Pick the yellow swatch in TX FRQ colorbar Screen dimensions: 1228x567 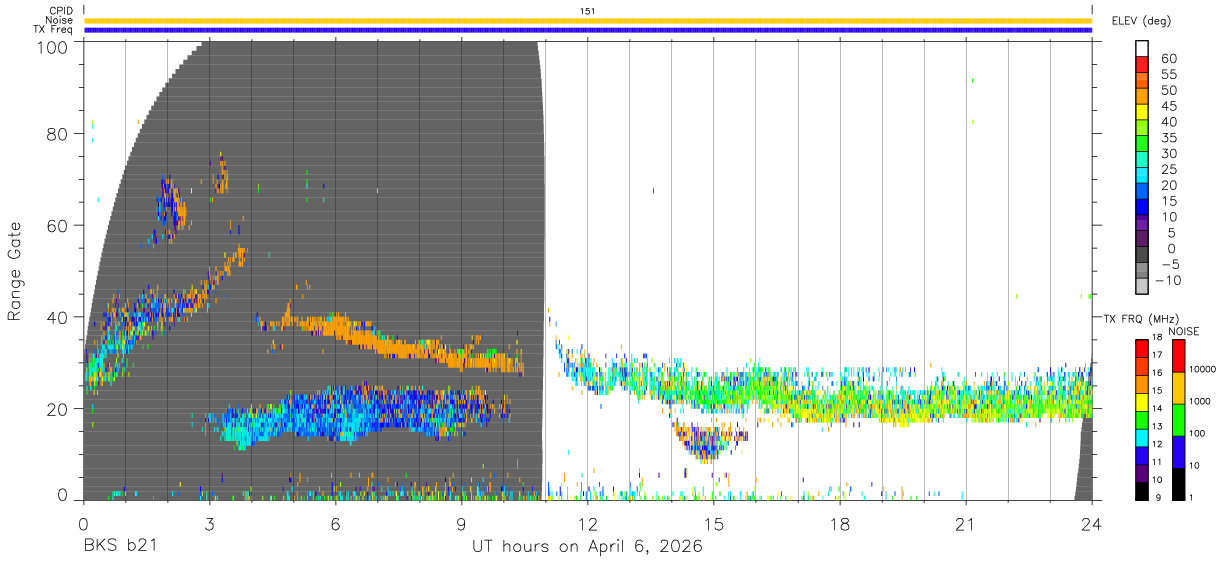pos(1142,403)
